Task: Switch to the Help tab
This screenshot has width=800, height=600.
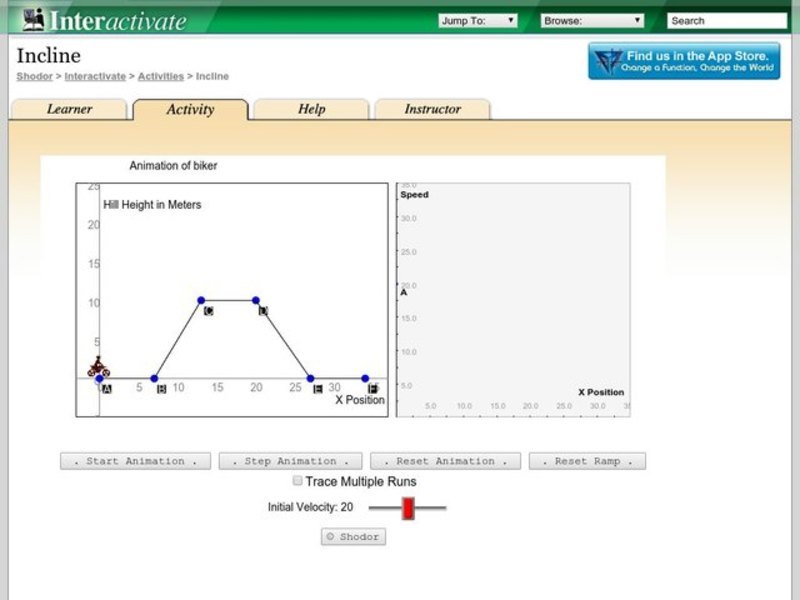Action: click(310, 109)
